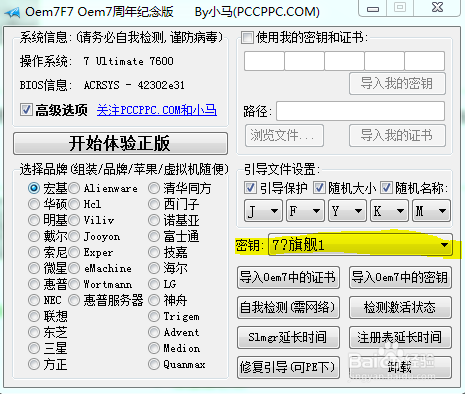The height and width of the screenshot is (394, 465).
Task: Click 浏览文件... browse button
Action: [x=284, y=136]
